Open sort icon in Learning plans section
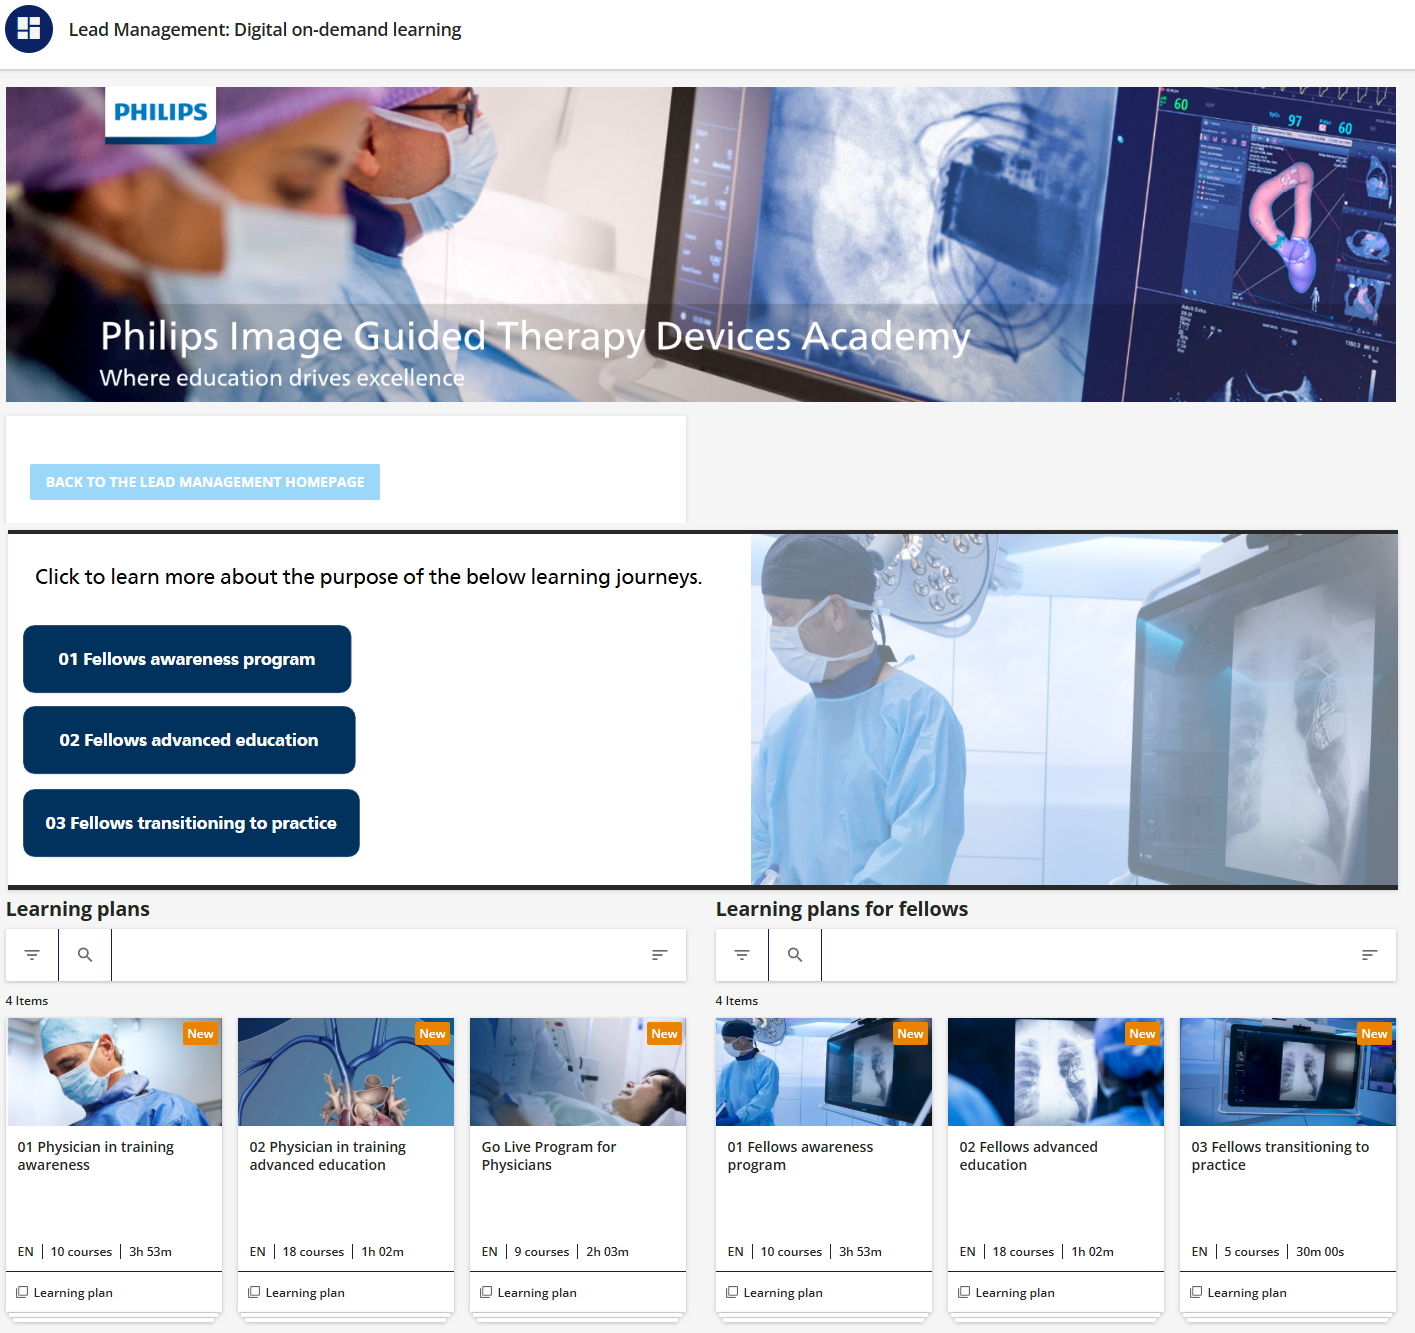The width and height of the screenshot is (1415, 1333). [x=659, y=955]
